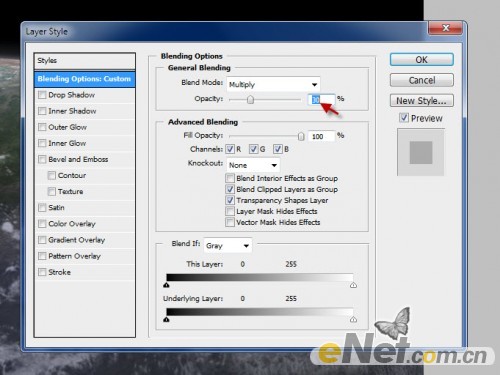500x375 pixels.
Task: Click the New Style... button
Action: (x=422, y=101)
